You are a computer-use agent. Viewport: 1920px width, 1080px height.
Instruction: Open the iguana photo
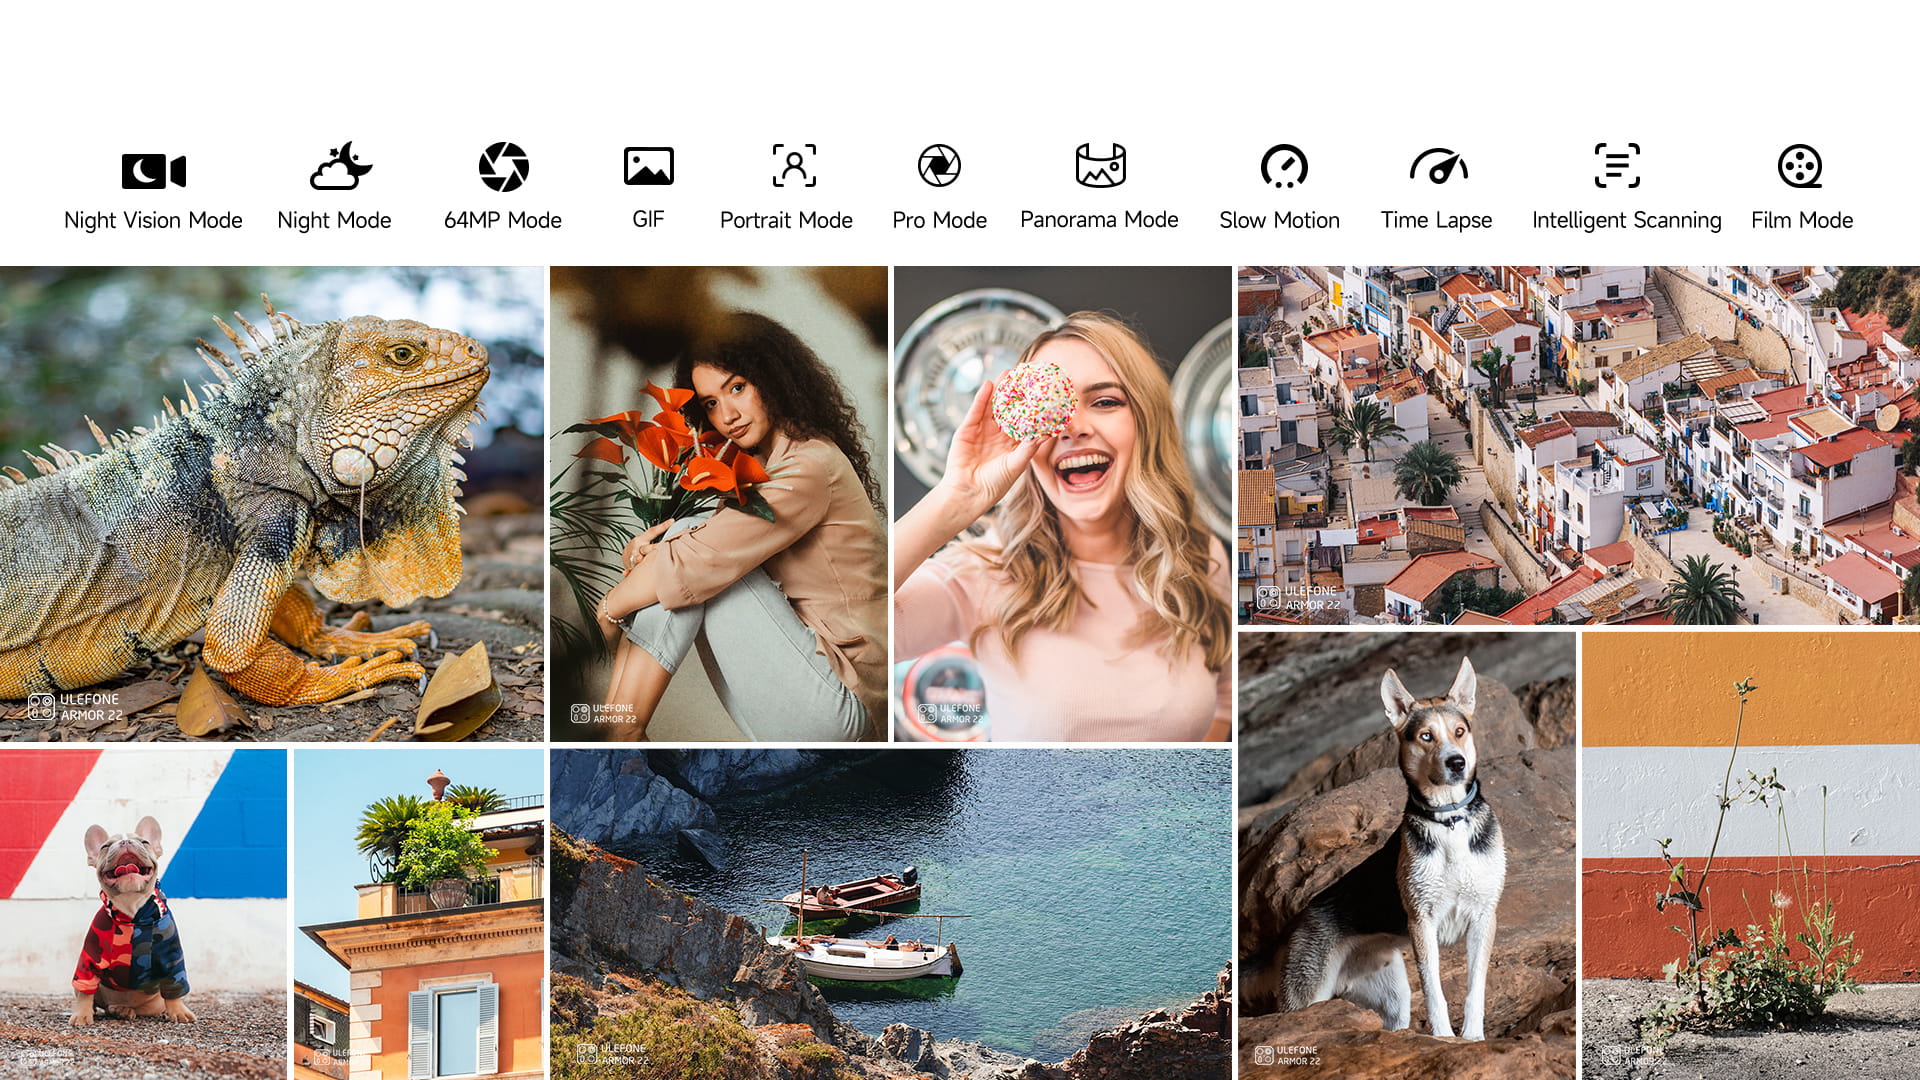tap(271, 503)
